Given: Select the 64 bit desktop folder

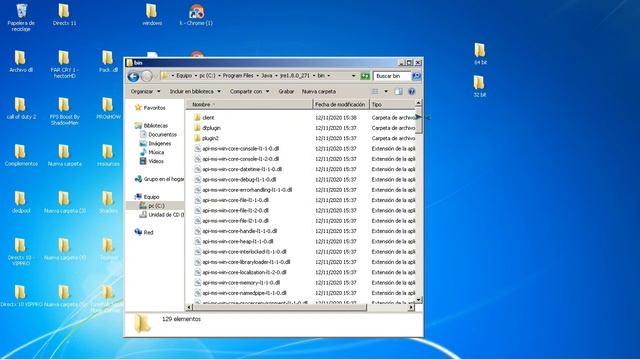Looking at the screenshot, I should pyautogui.click(x=480, y=54).
